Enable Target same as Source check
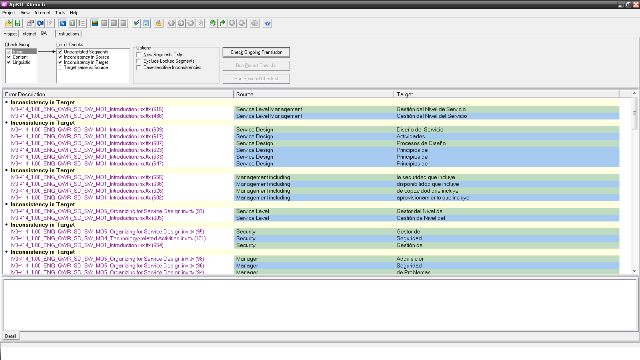This screenshot has width=640, height=360. tap(60, 68)
